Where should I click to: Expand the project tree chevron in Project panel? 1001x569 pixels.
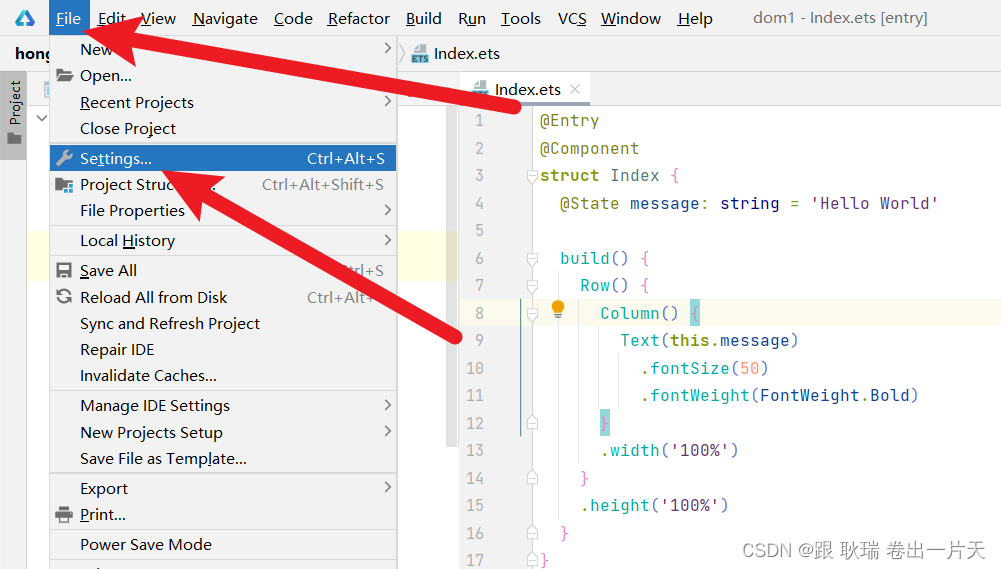tap(41, 118)
